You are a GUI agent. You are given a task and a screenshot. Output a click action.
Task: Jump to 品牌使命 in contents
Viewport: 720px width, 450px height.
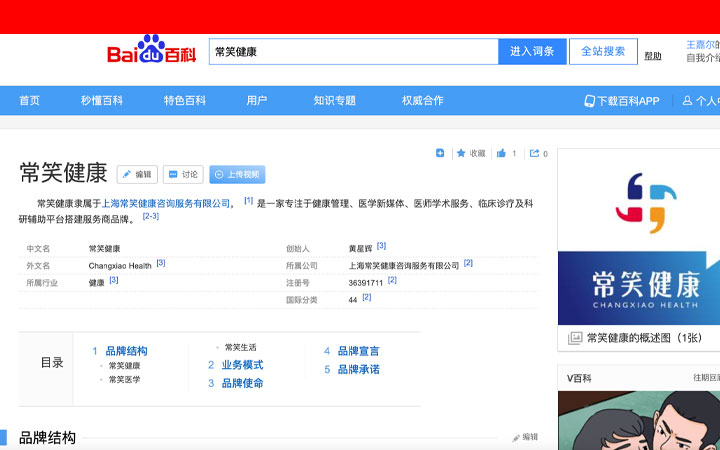coord(242,383)
